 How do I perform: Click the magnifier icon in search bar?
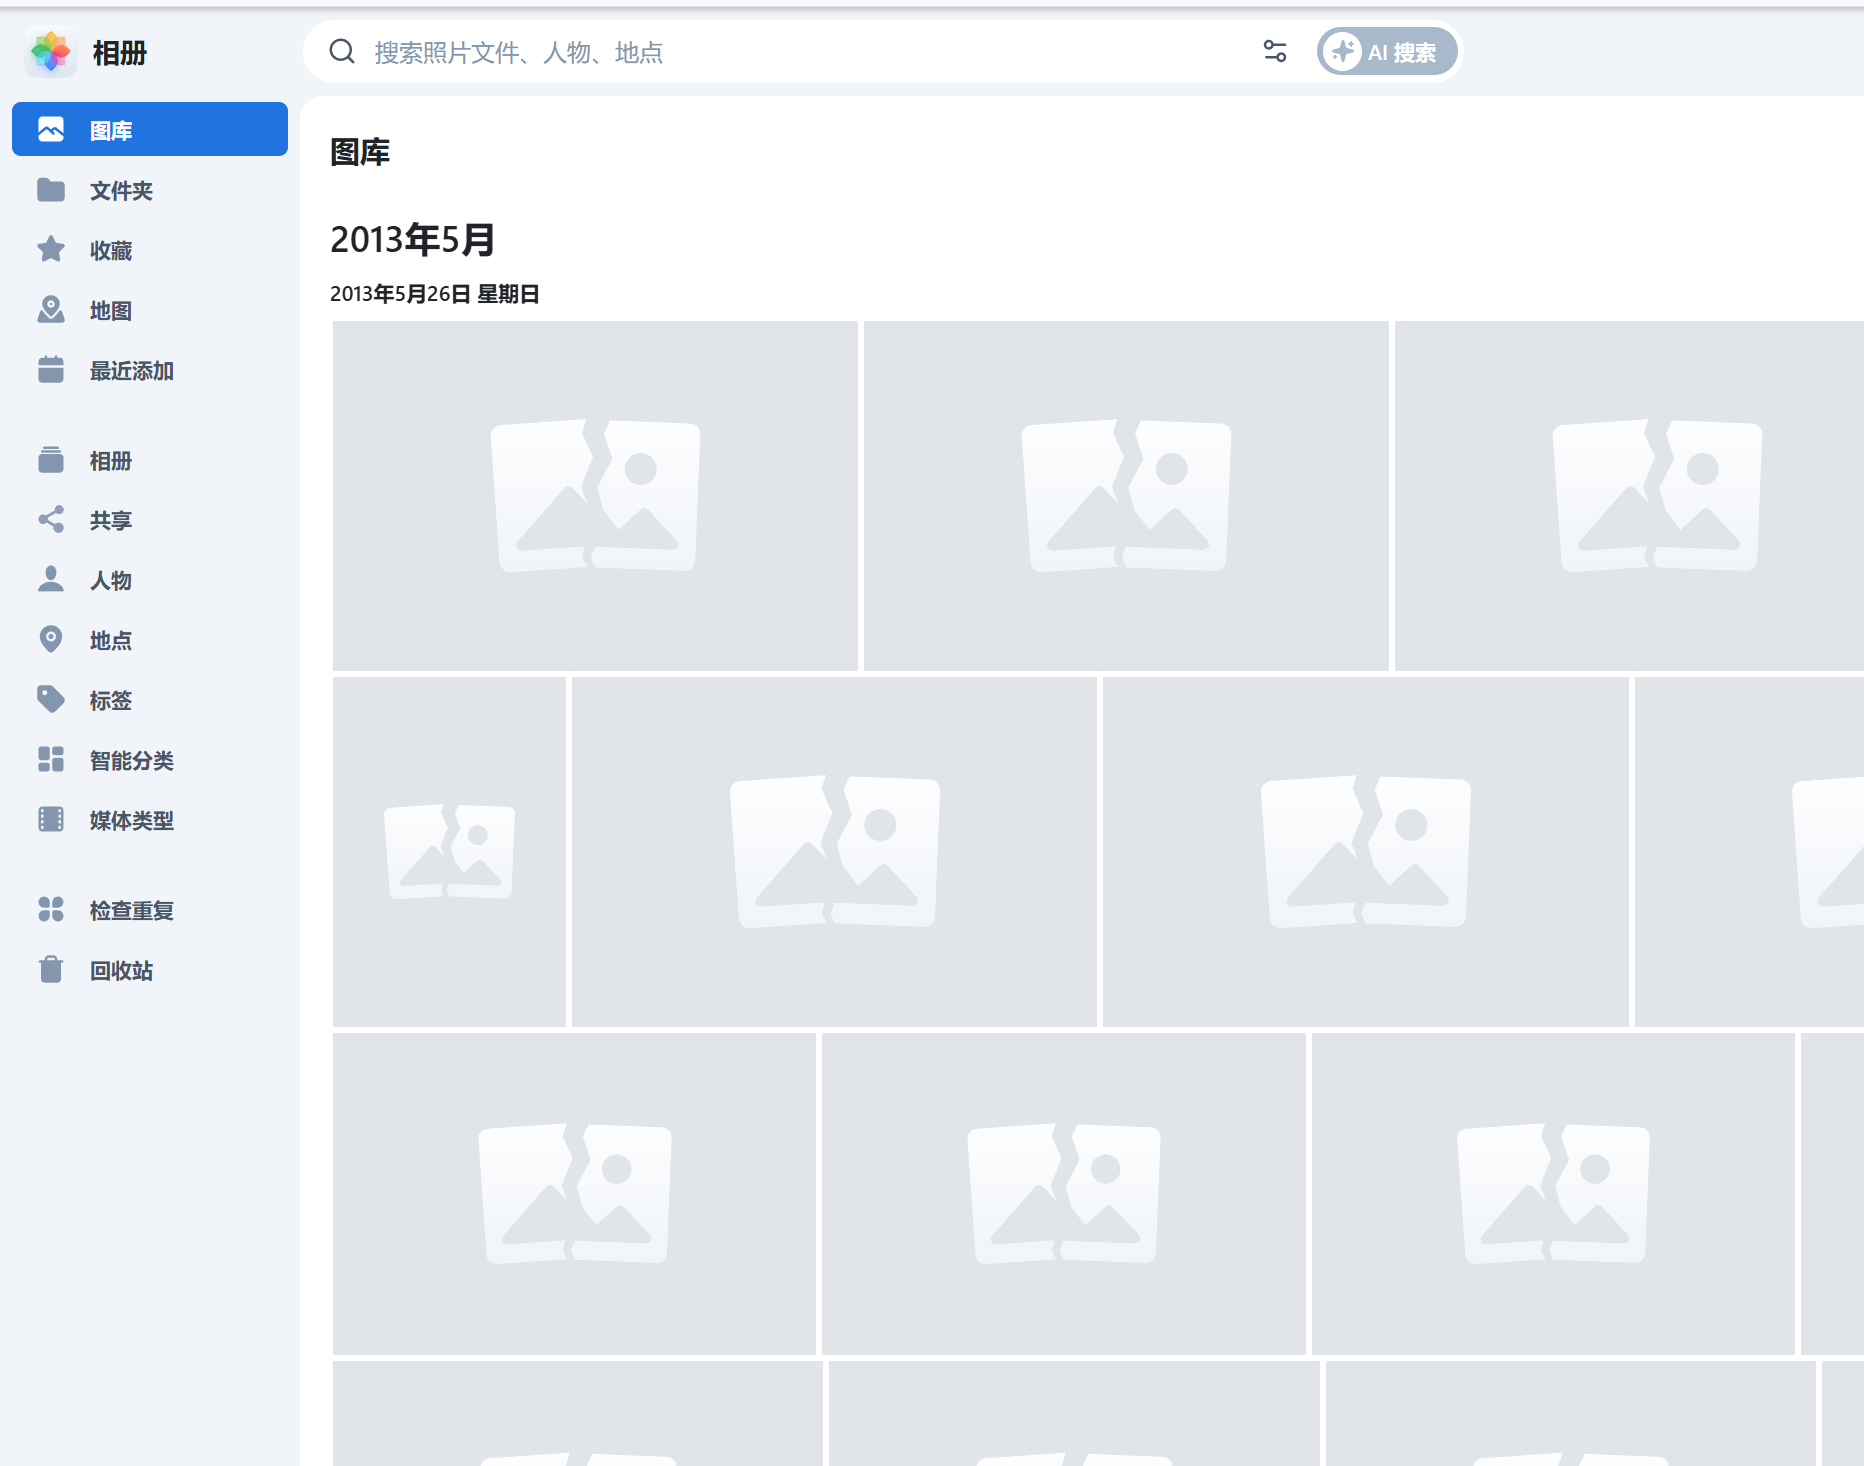(x=343, y=51)
